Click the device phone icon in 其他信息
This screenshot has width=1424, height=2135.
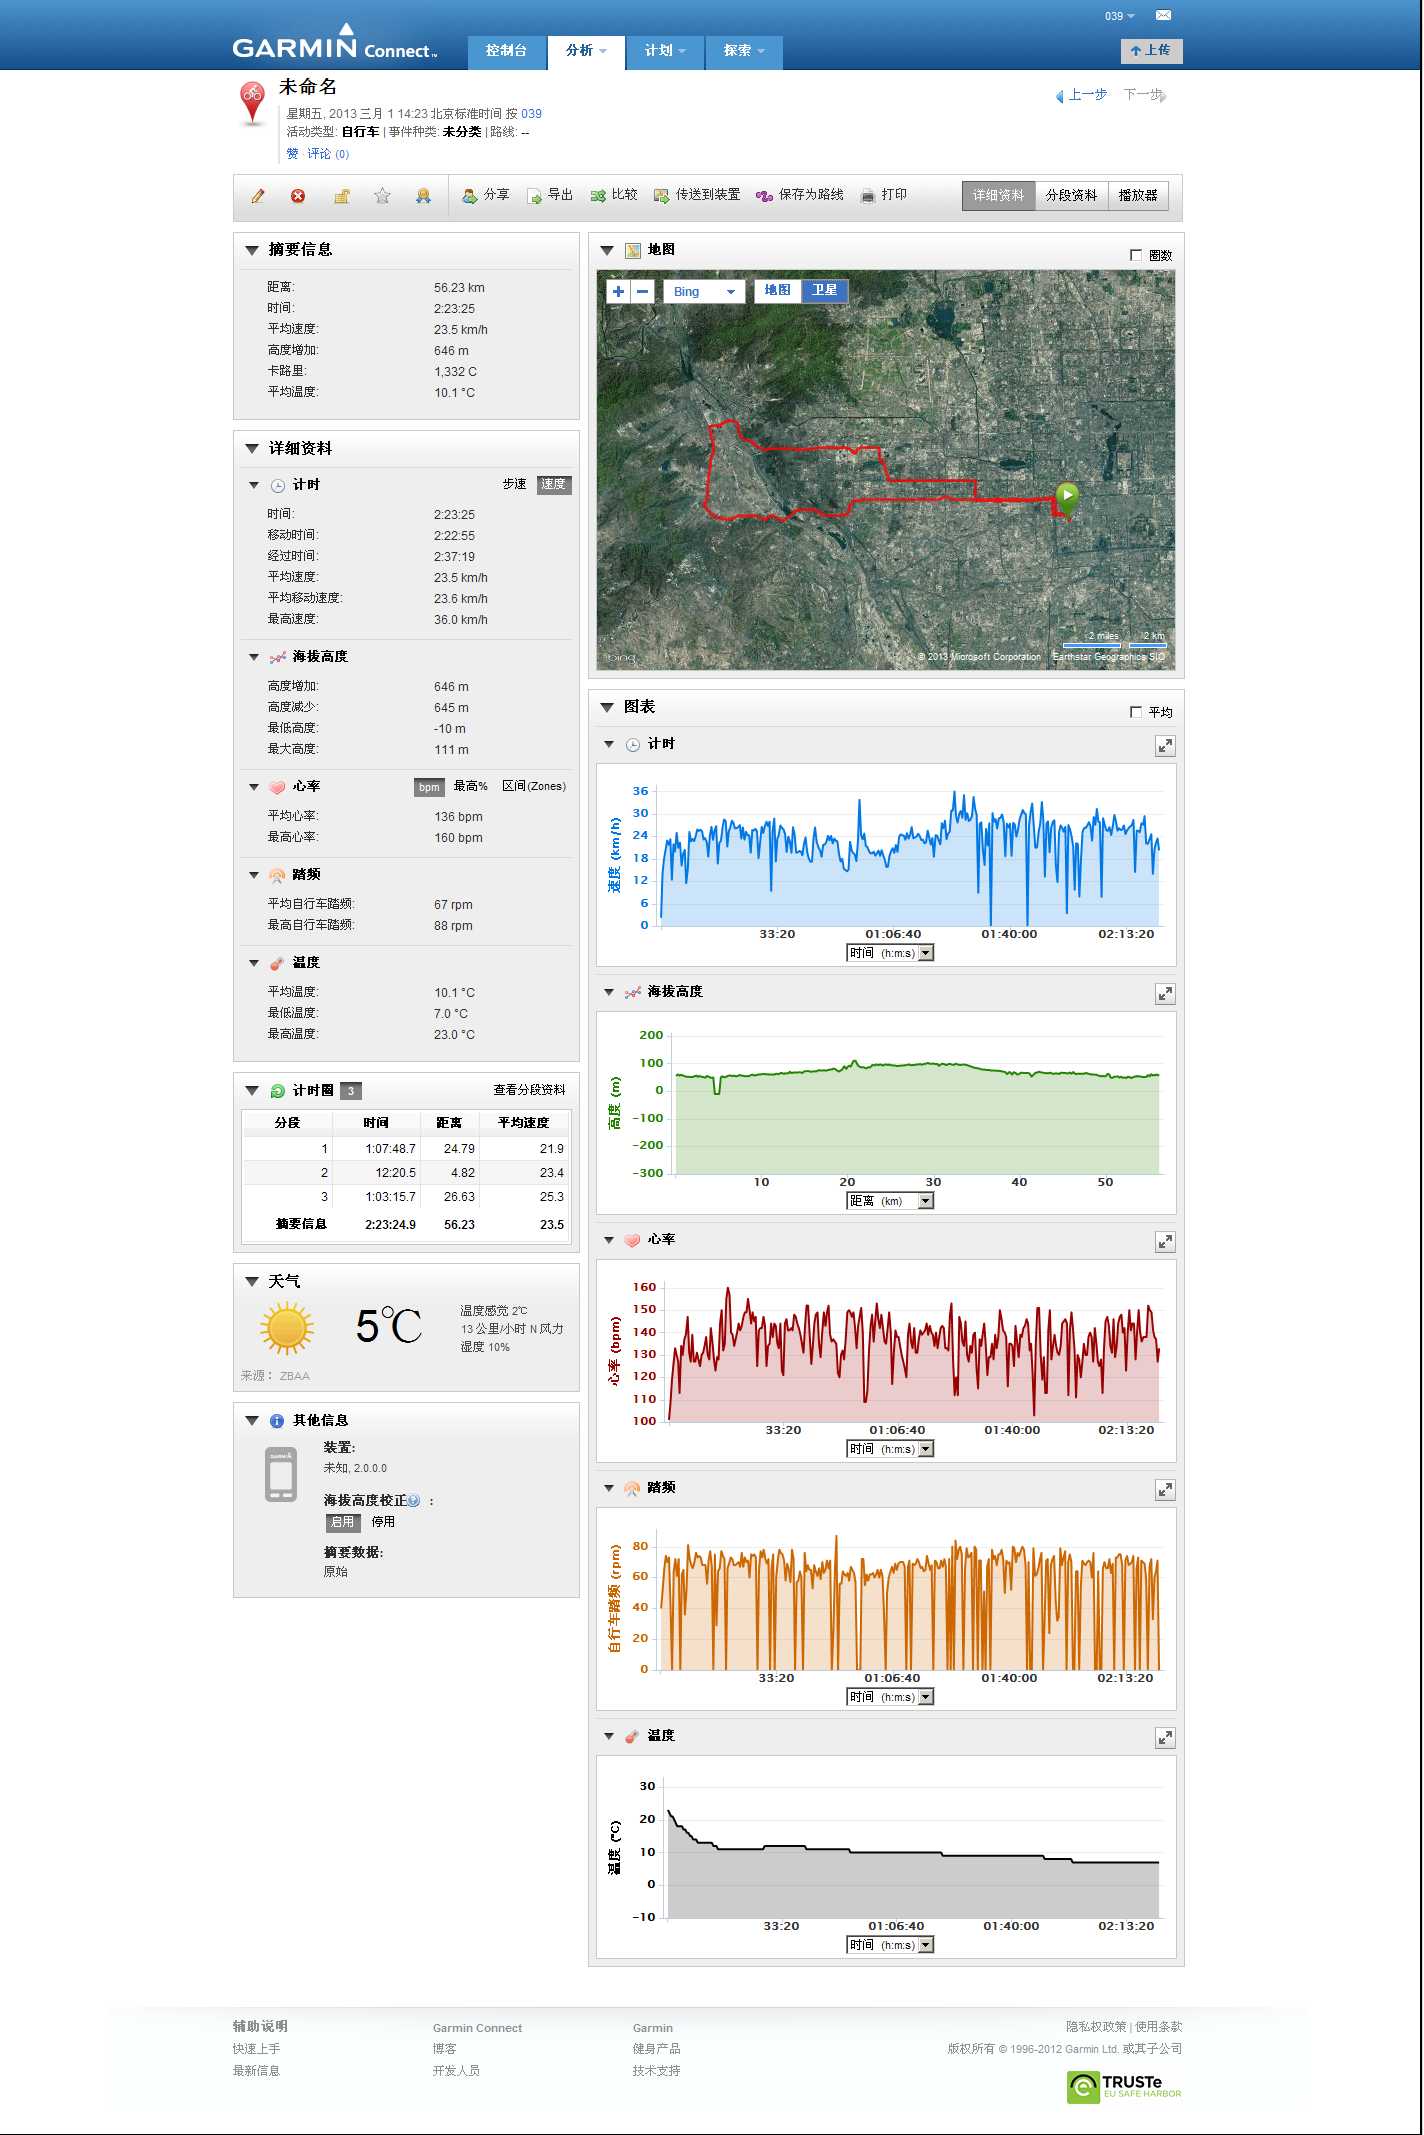tap(281, 1474)
